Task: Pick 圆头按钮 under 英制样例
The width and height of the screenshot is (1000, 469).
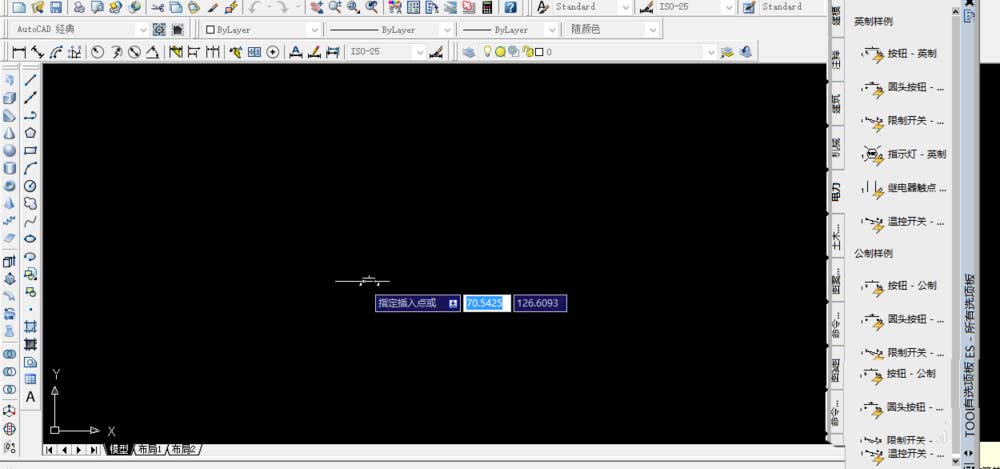Action: 903,87
